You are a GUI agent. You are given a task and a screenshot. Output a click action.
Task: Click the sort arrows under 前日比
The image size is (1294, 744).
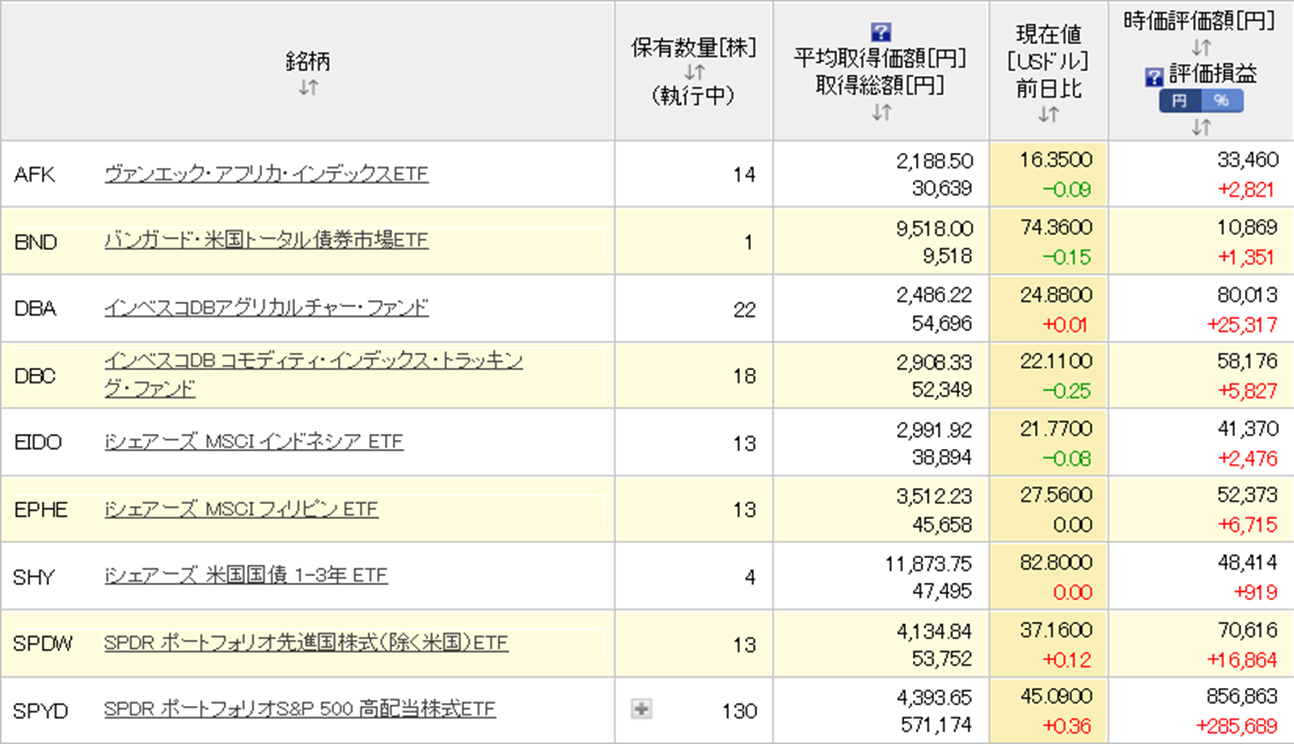[1048, 114]
